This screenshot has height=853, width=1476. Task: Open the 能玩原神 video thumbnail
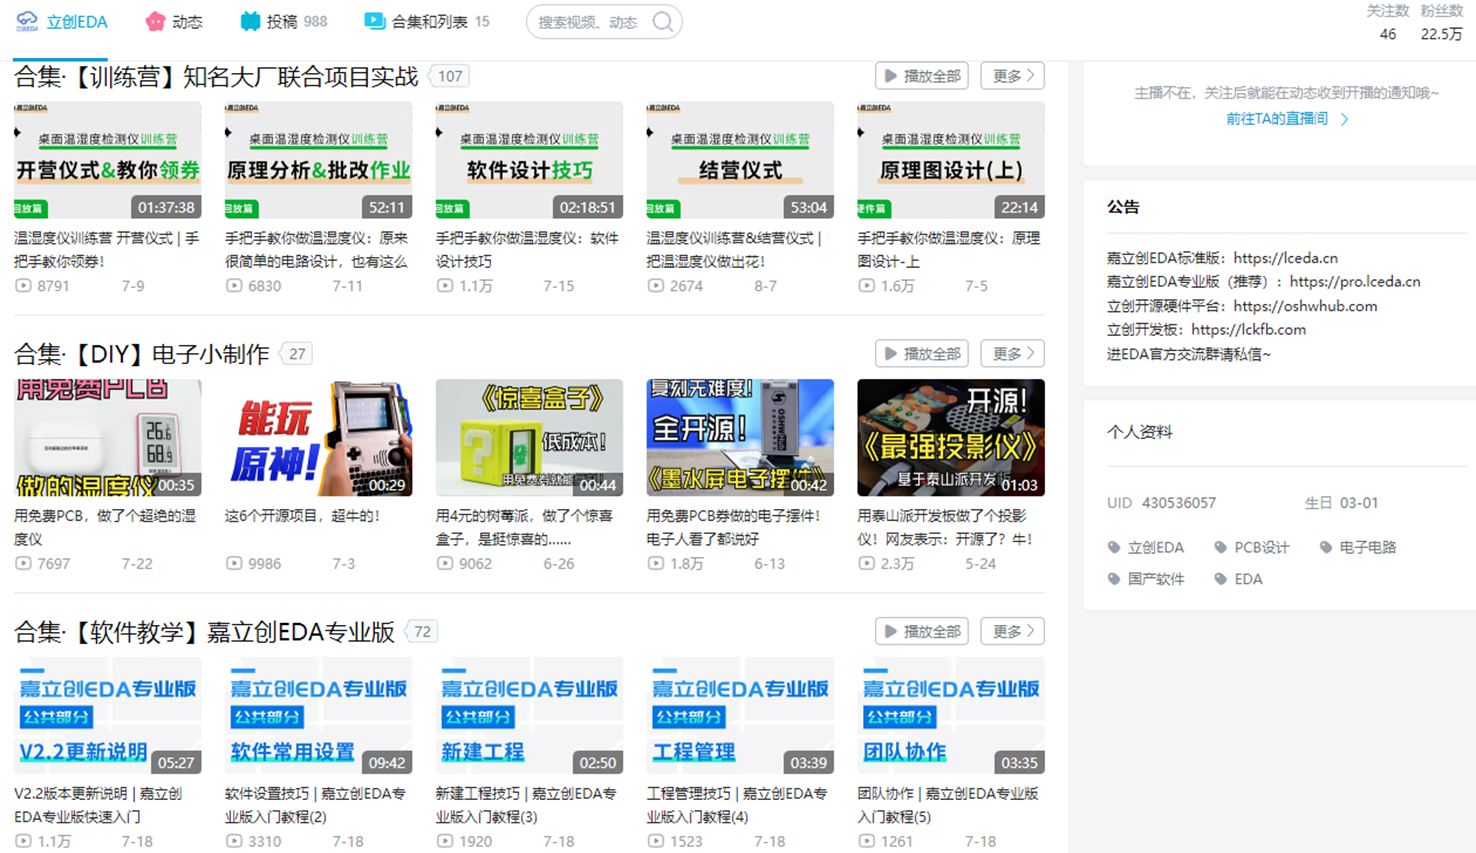(x=318, y=438)
